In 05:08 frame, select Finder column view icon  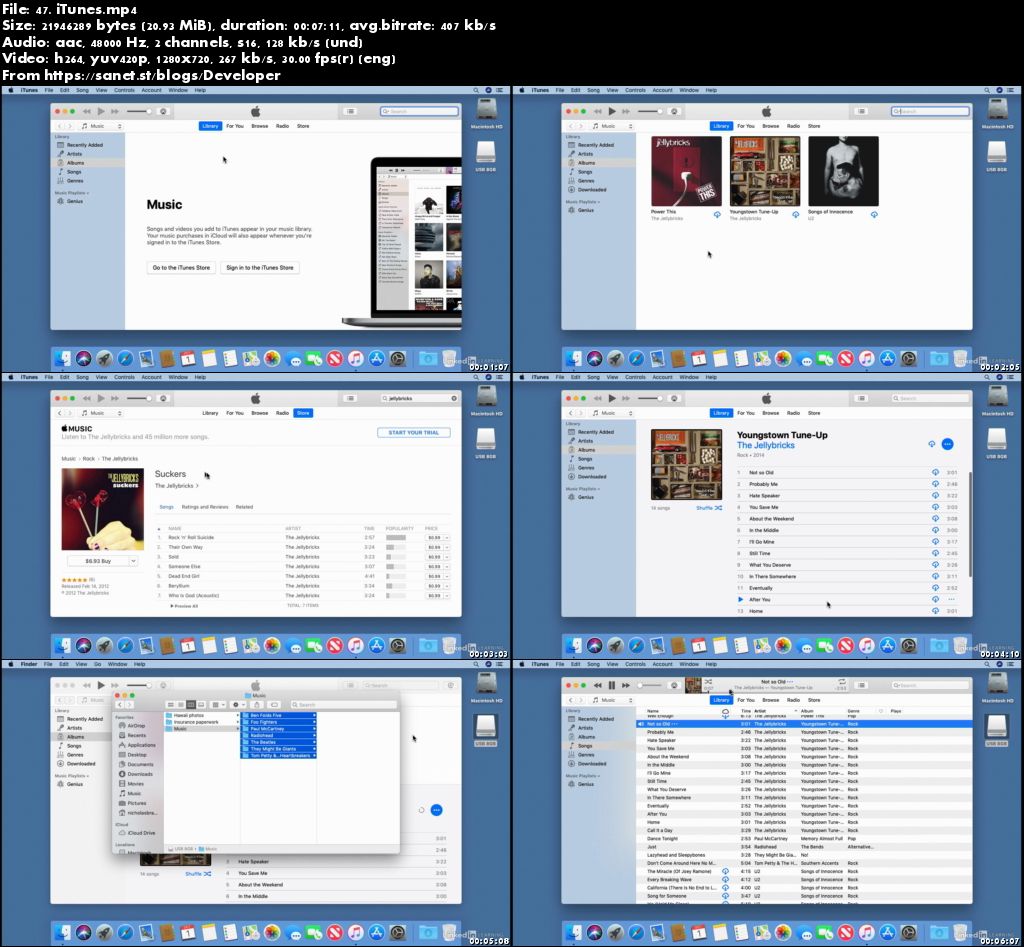(191, 705)
